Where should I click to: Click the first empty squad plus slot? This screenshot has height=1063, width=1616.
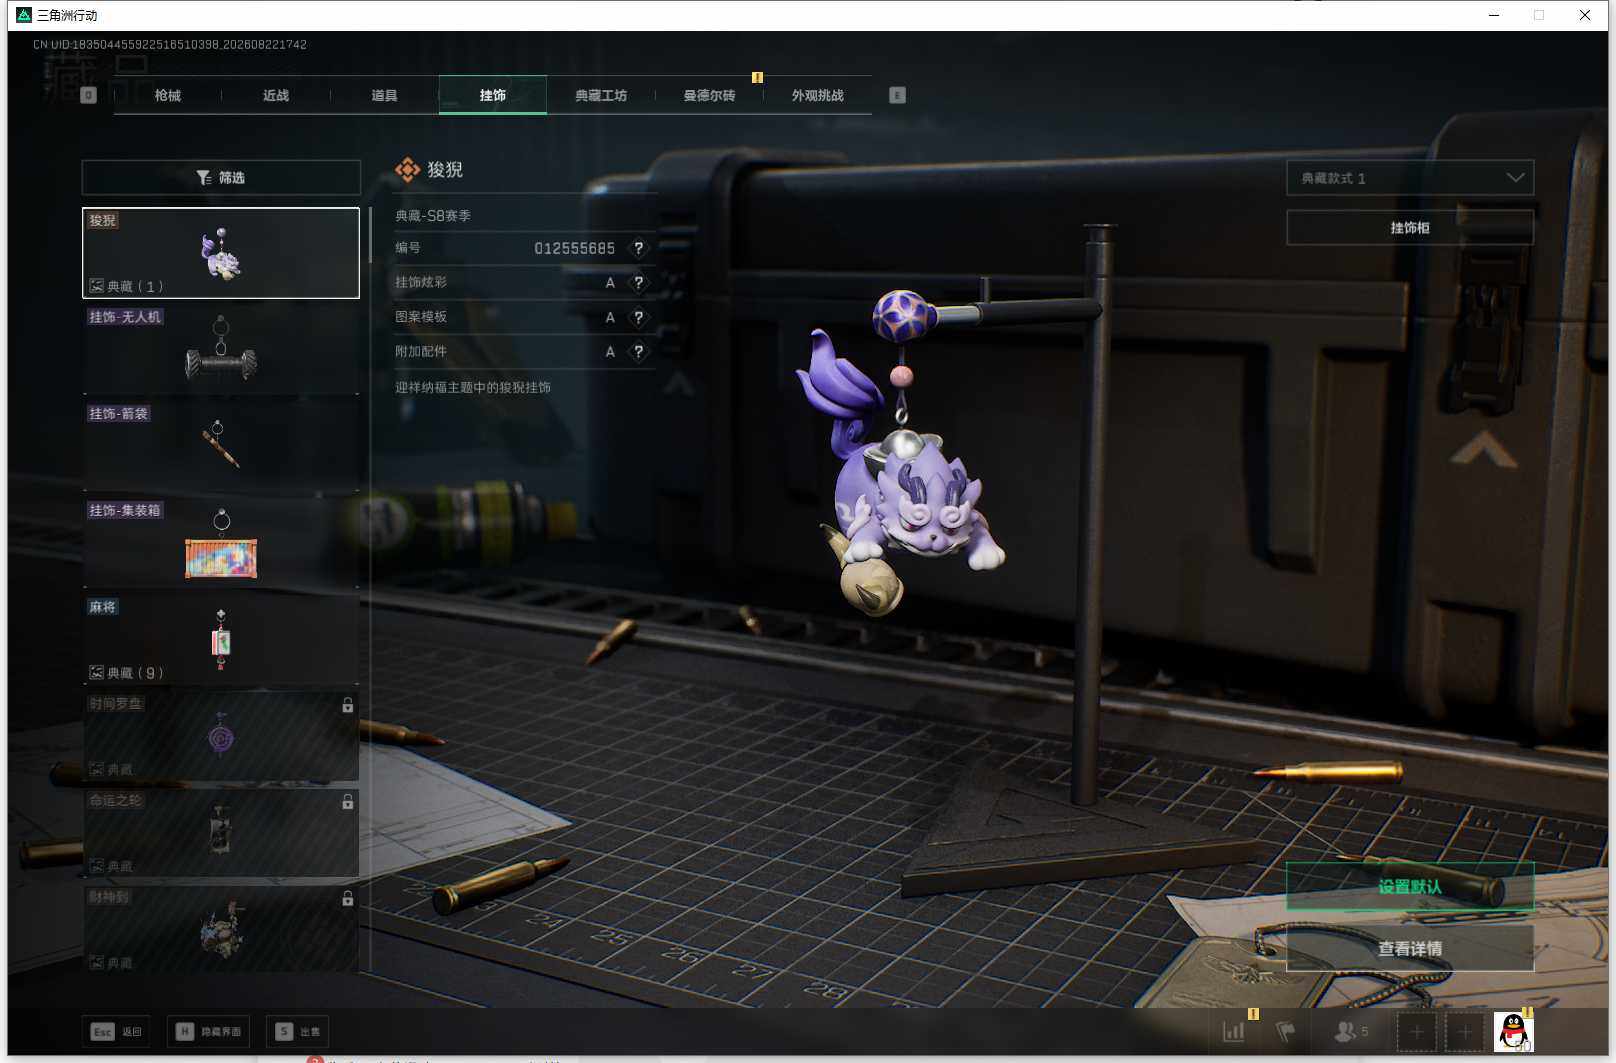point(1417,1031)
